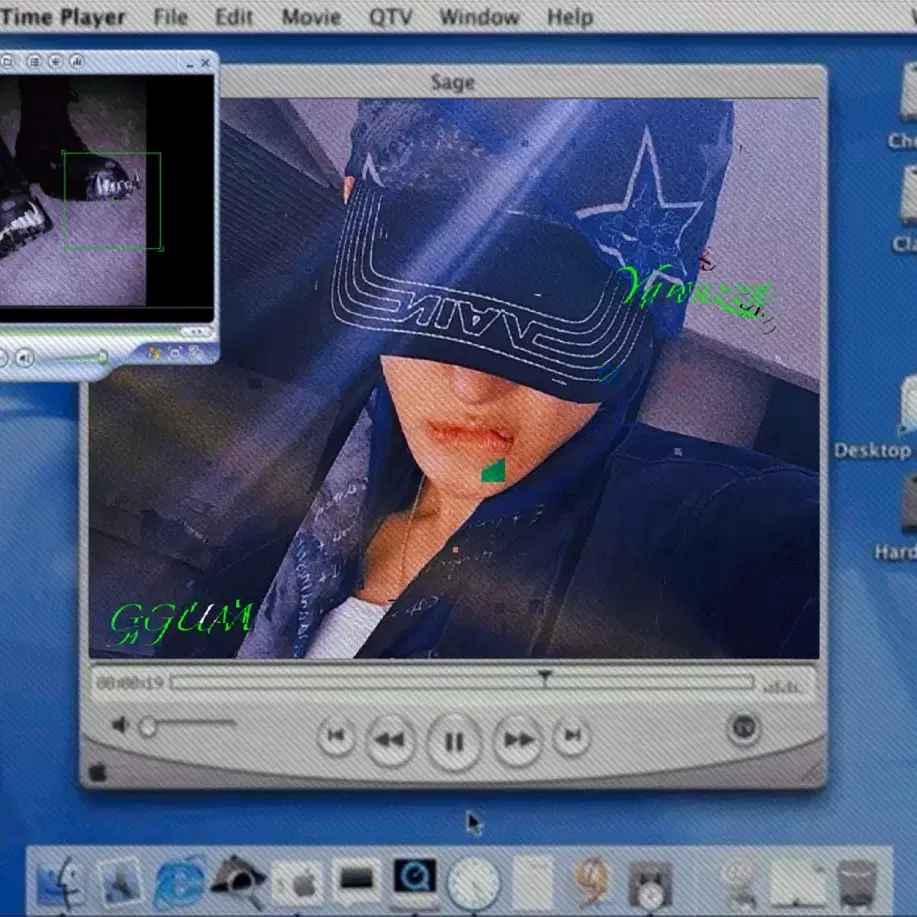Image resolution: width=917 pixels, height=917 pixels.
Task: Open the QuickTime Player application menu
Action: click(x=63, y=17)
